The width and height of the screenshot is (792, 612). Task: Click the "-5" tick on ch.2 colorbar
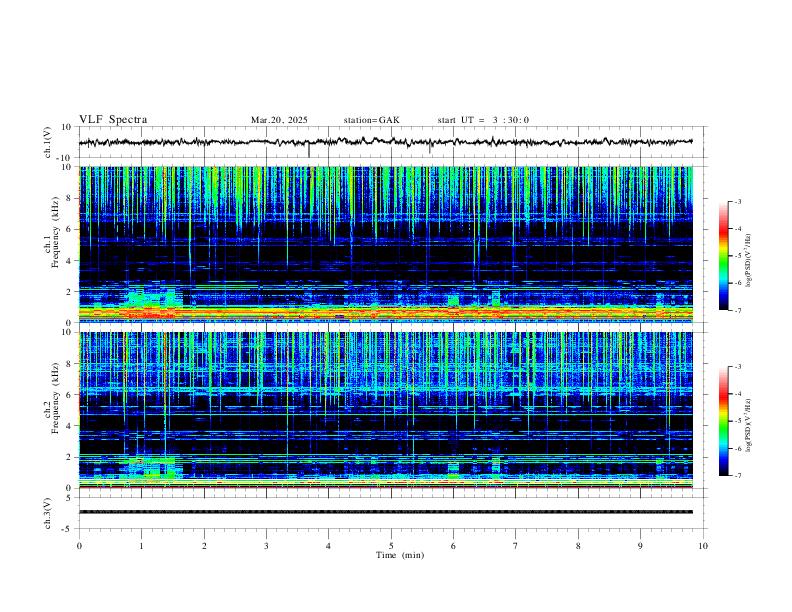[737, 421]
